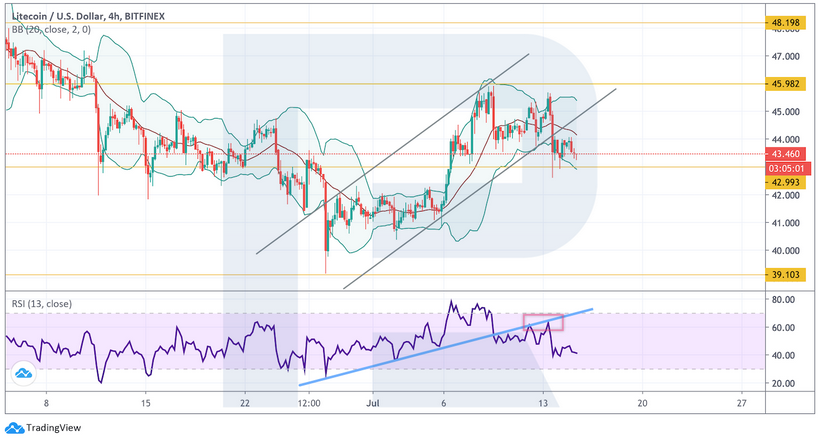Select the pink rectangle on the RSI pane
Image resolution: width=820 pixels, height=442 pixels.
(x=543, y=322)
